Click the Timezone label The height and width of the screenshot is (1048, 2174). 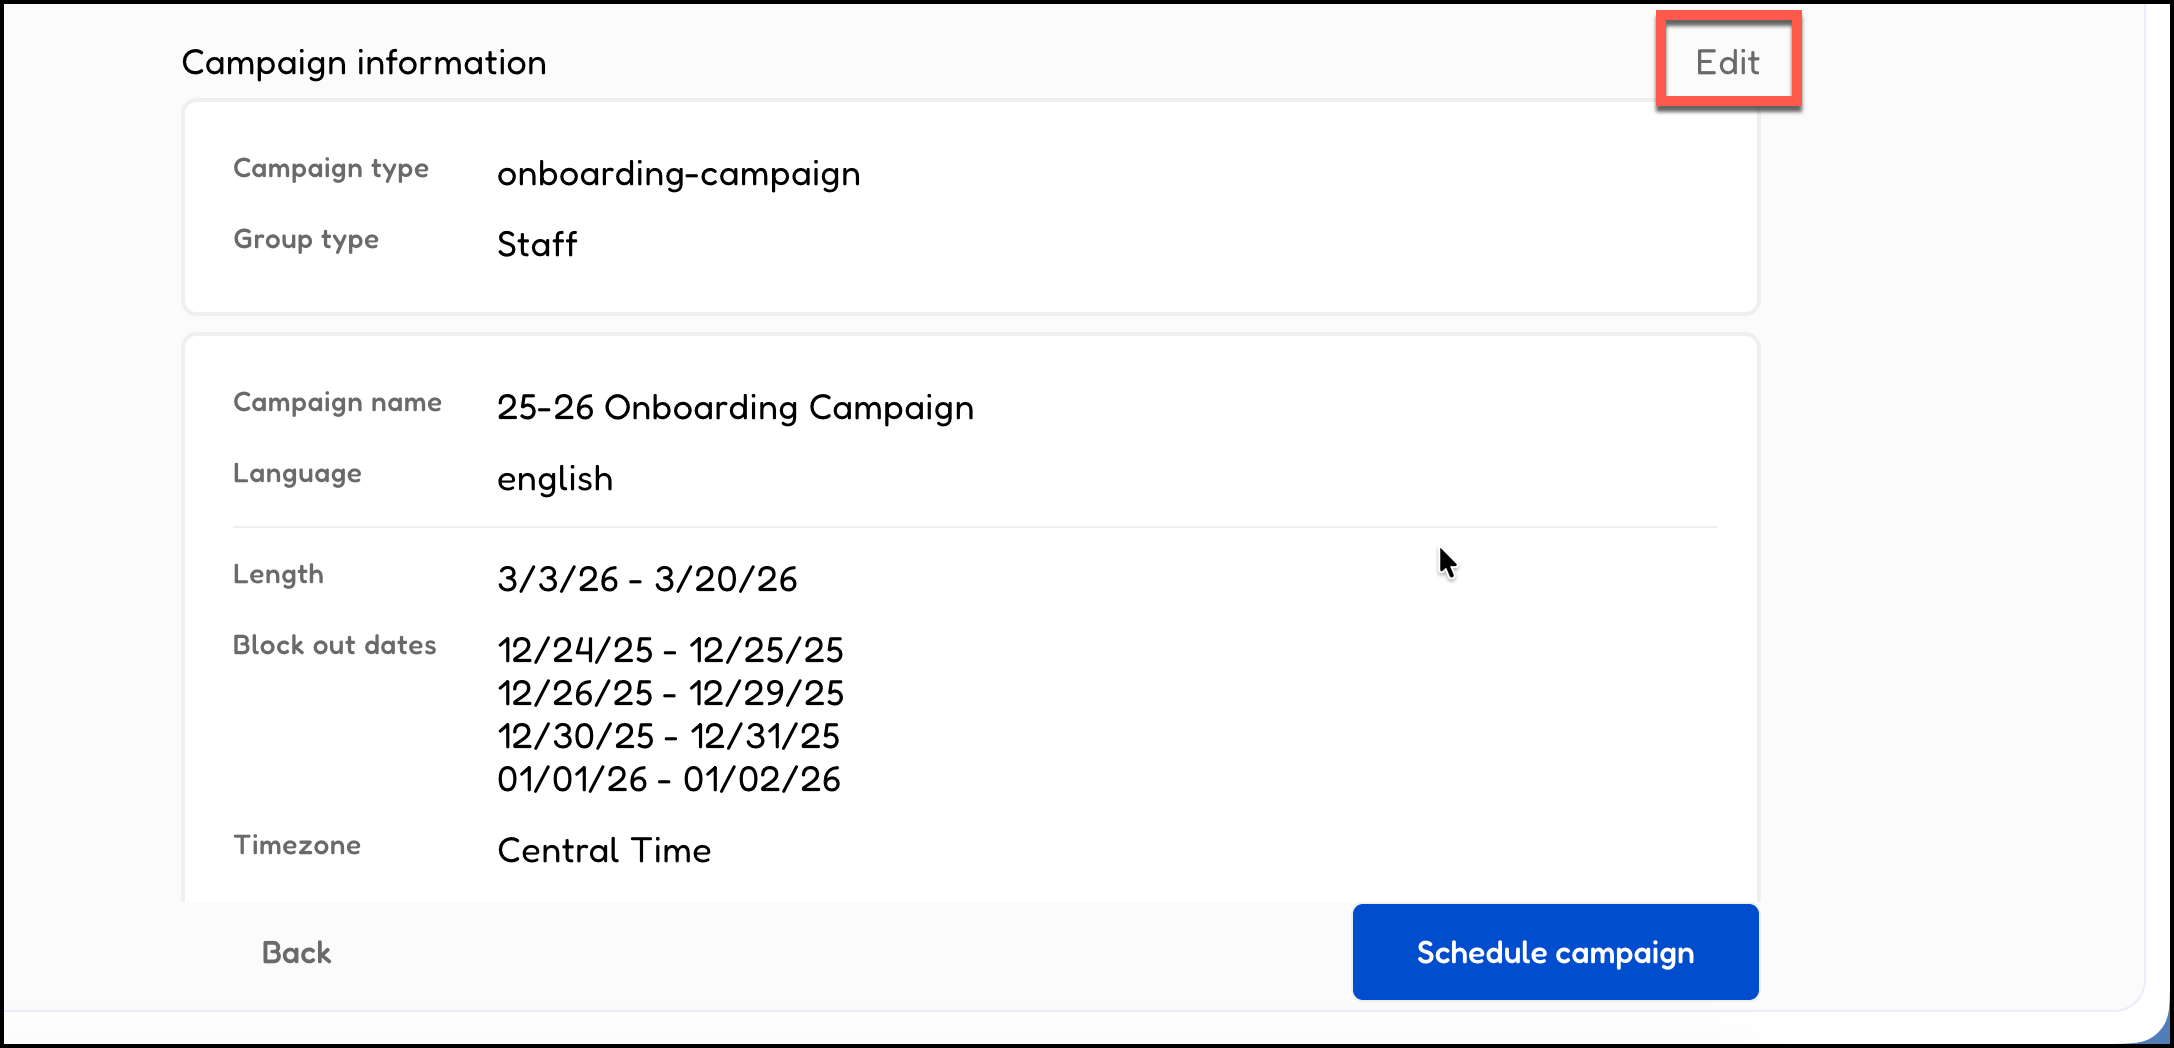[297, 845]
